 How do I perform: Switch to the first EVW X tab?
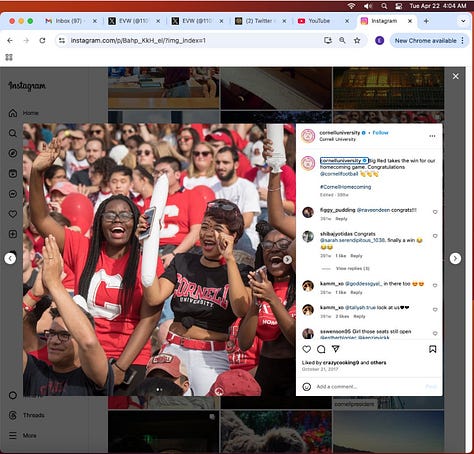pos(134,21)
